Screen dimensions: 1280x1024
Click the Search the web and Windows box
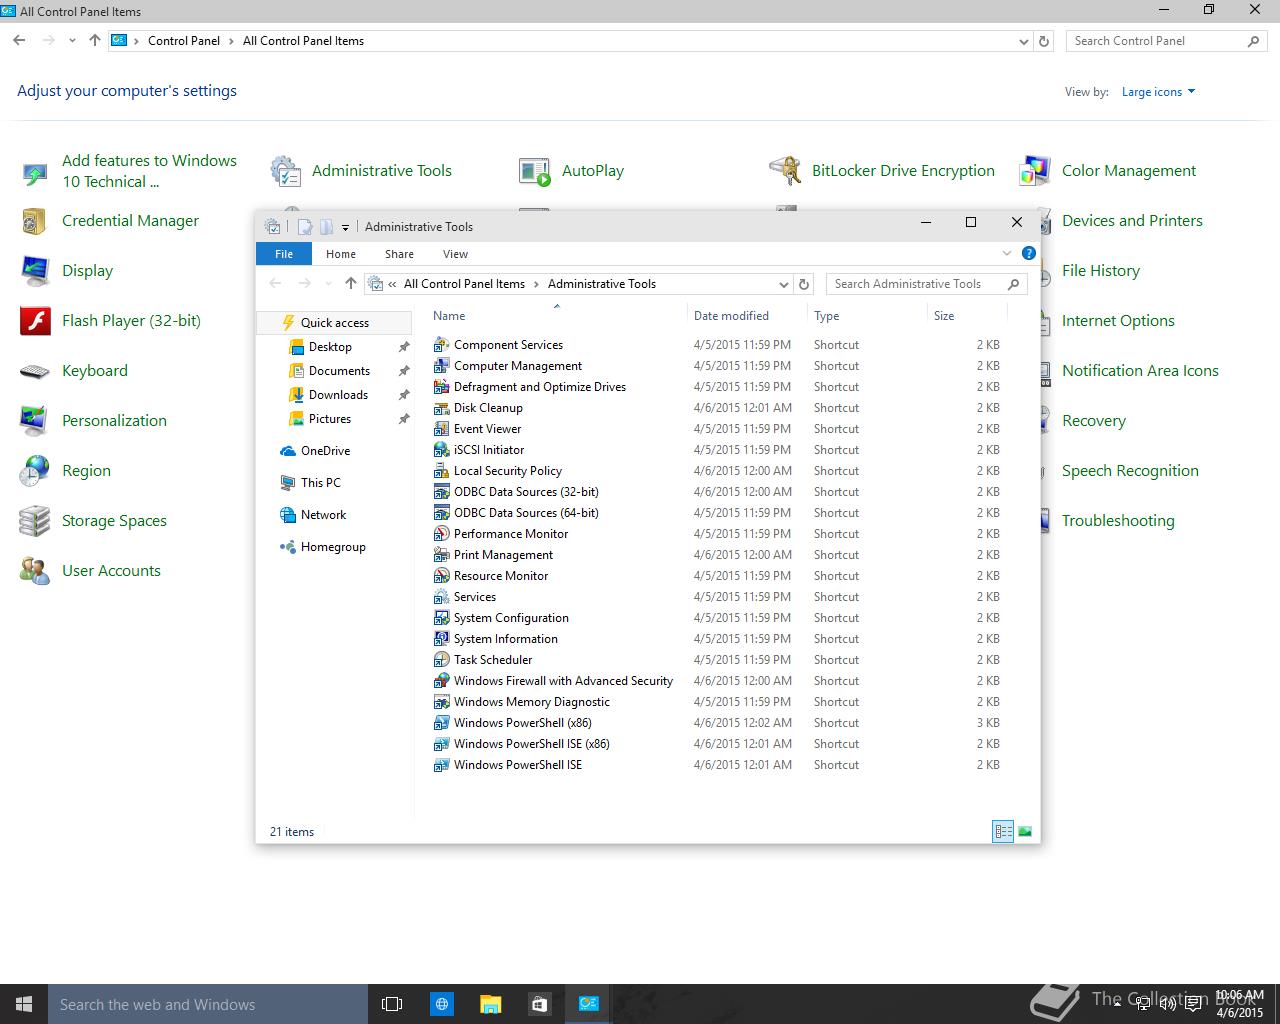tap(208, 1004)
